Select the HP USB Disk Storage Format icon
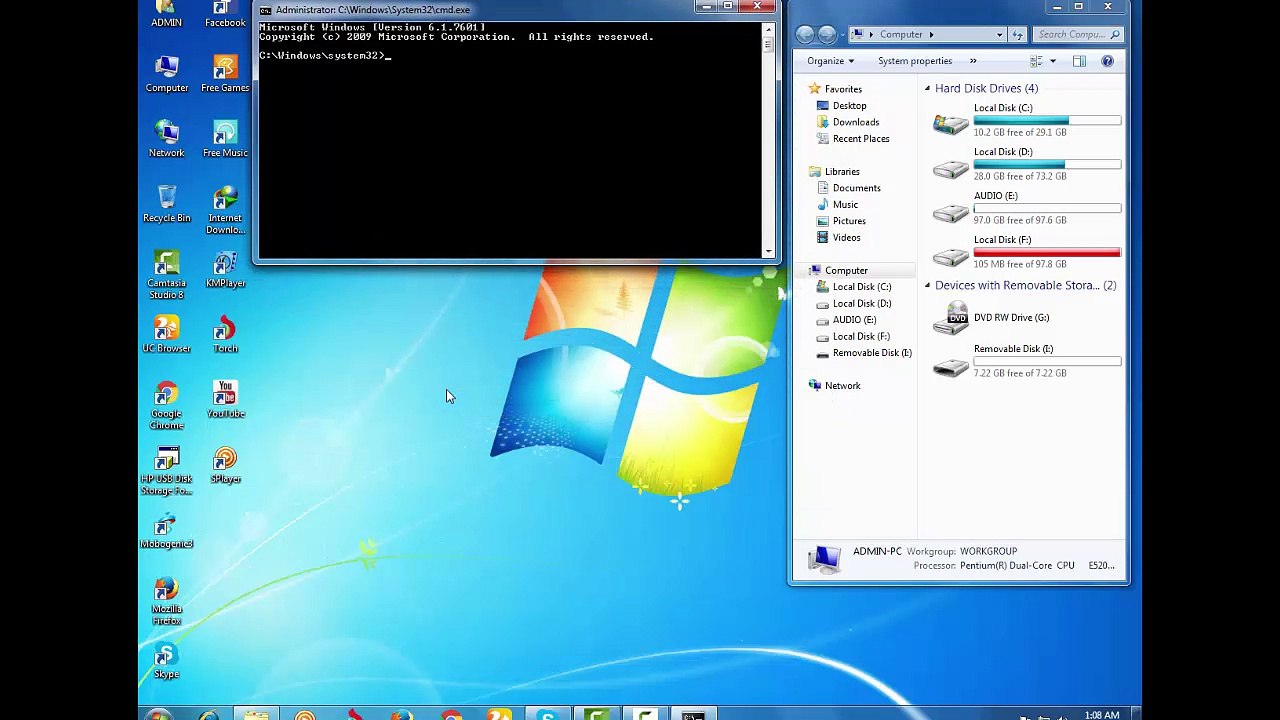This screenshot has width=1280, height=720. click(167, 470)
